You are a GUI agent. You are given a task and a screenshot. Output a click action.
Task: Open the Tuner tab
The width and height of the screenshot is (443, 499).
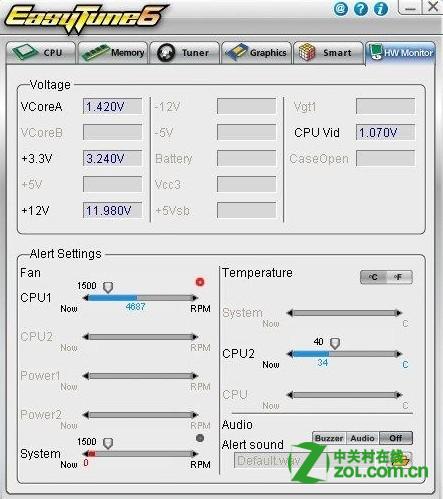coord(184,53)
